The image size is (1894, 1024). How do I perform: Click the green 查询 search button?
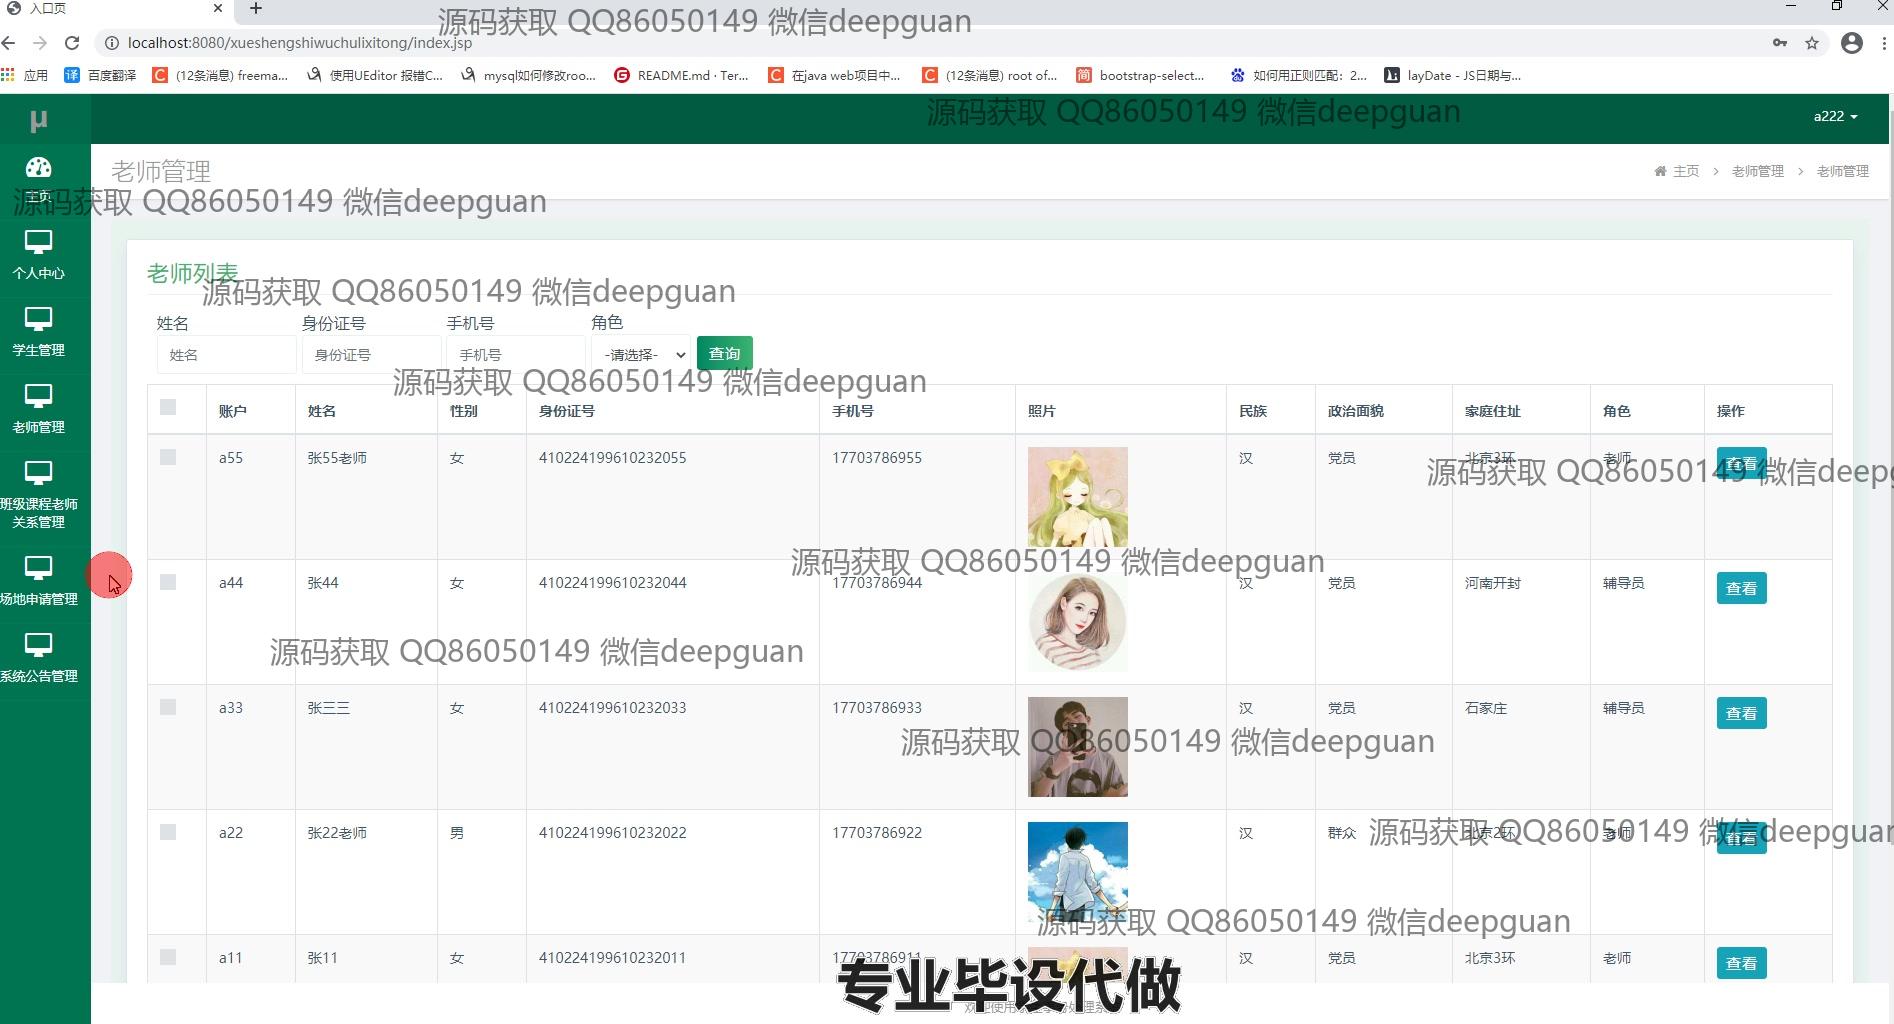coord(724,353)
